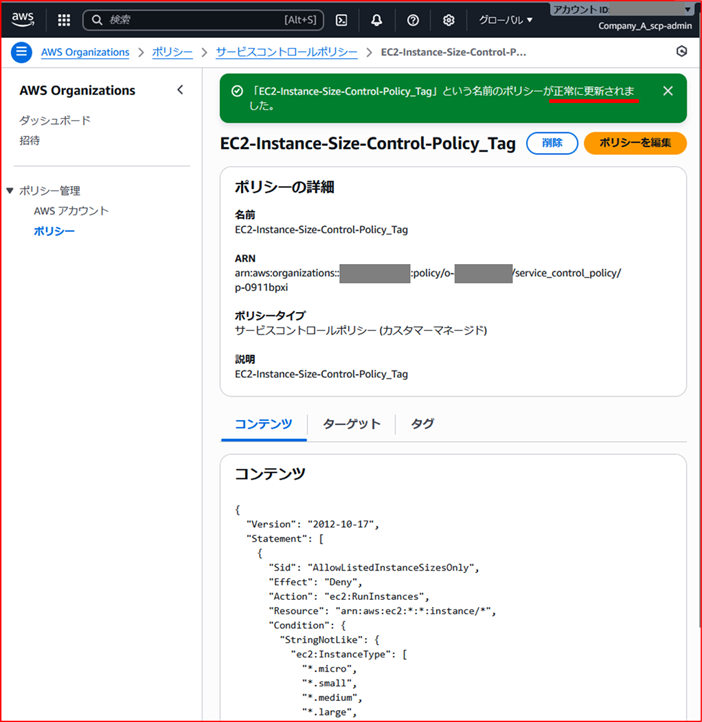702x722 pixels.
Task: Open 招待 in the sidebar
Action: 29,140
